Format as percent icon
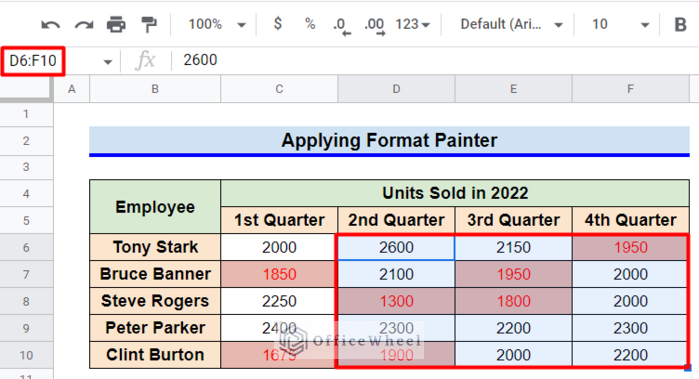The width and height of the screenshot is (699, 379). tap(310, 24)
